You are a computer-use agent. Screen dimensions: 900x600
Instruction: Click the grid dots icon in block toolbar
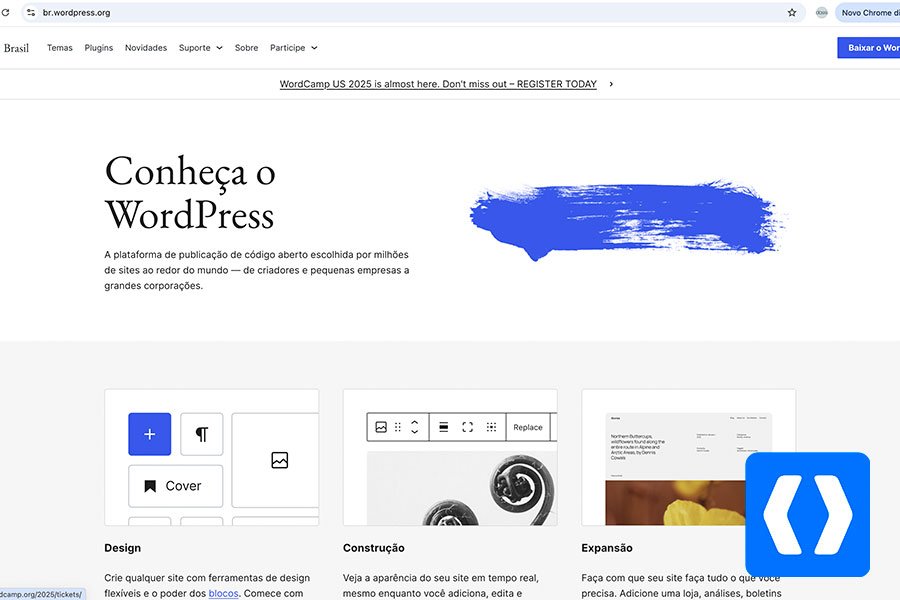point(491,427)
